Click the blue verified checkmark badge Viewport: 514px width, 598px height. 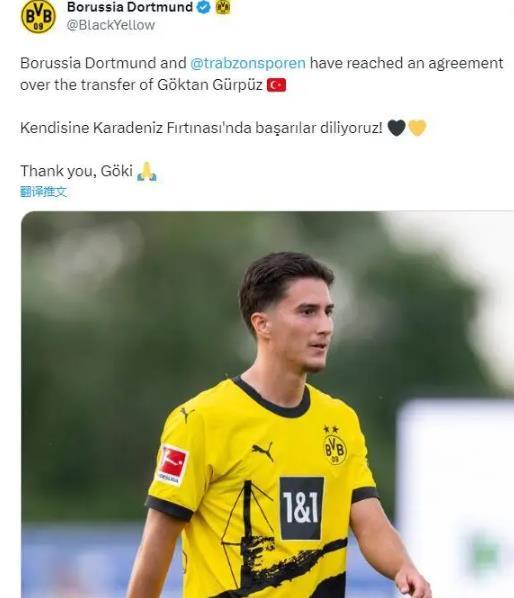[204, 7]
